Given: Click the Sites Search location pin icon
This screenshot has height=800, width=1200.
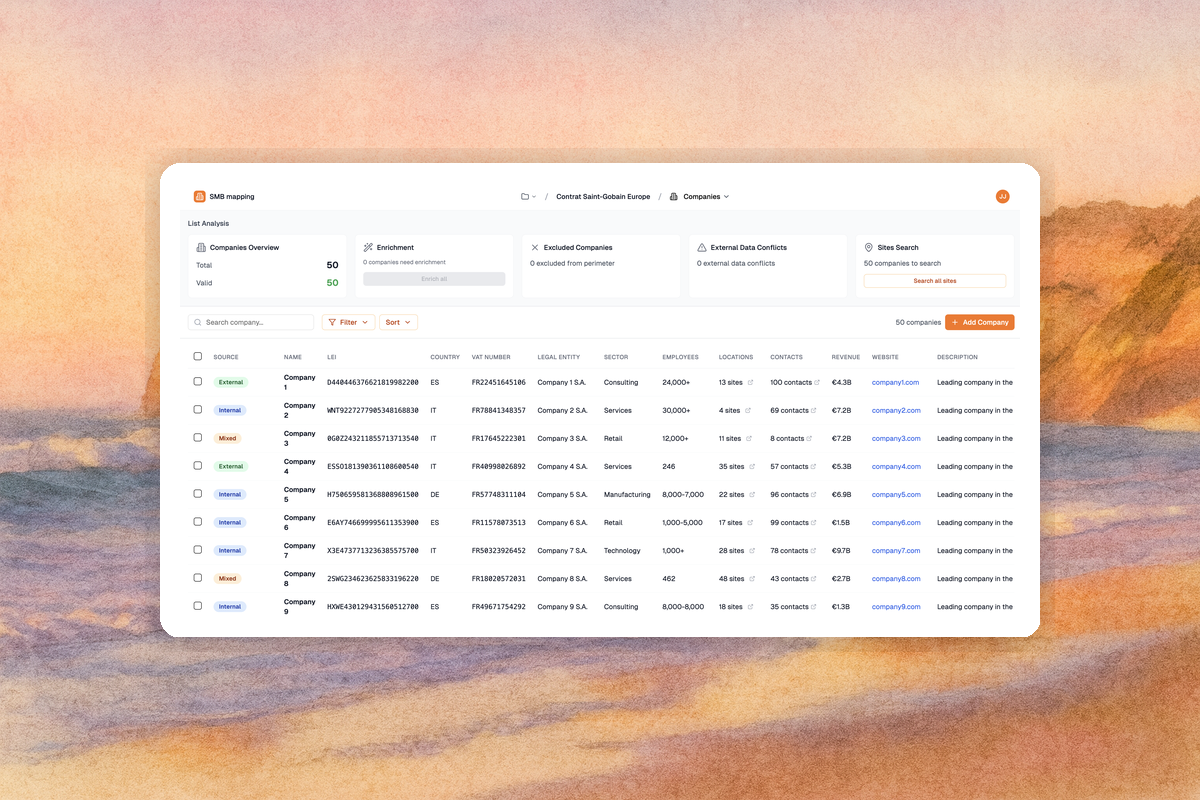Looking at the screenshot, I should pos(868,247).
